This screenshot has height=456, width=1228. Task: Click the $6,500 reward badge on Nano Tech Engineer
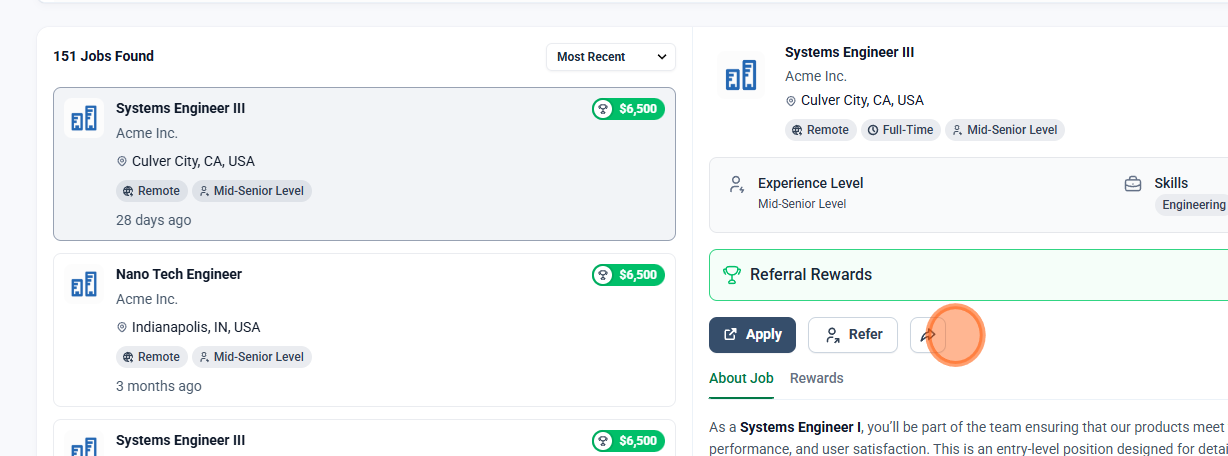pos(628,275)
